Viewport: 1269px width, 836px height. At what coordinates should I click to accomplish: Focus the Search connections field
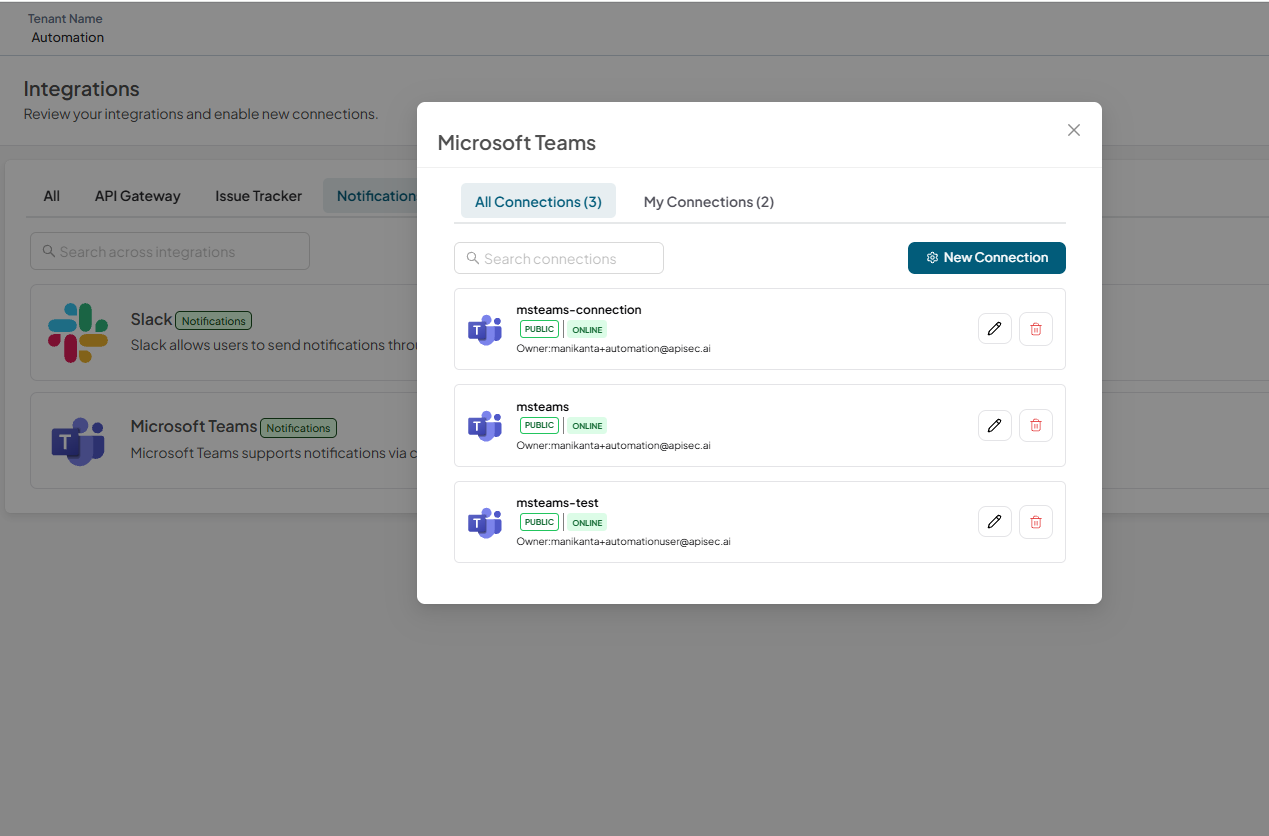tap(559, 258)
